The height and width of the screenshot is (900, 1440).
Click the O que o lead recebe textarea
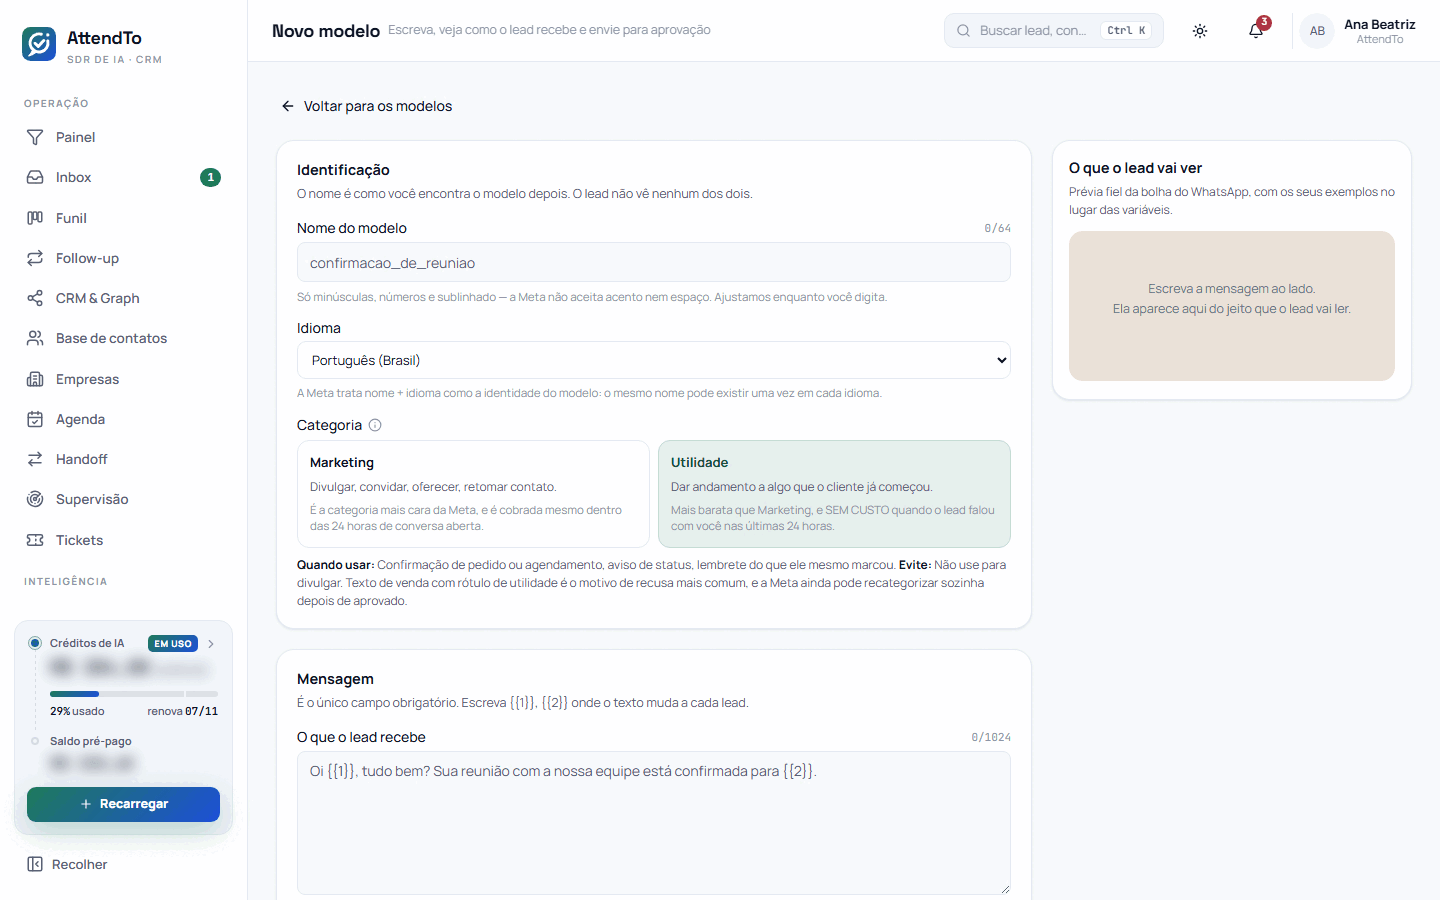point(654,823)
